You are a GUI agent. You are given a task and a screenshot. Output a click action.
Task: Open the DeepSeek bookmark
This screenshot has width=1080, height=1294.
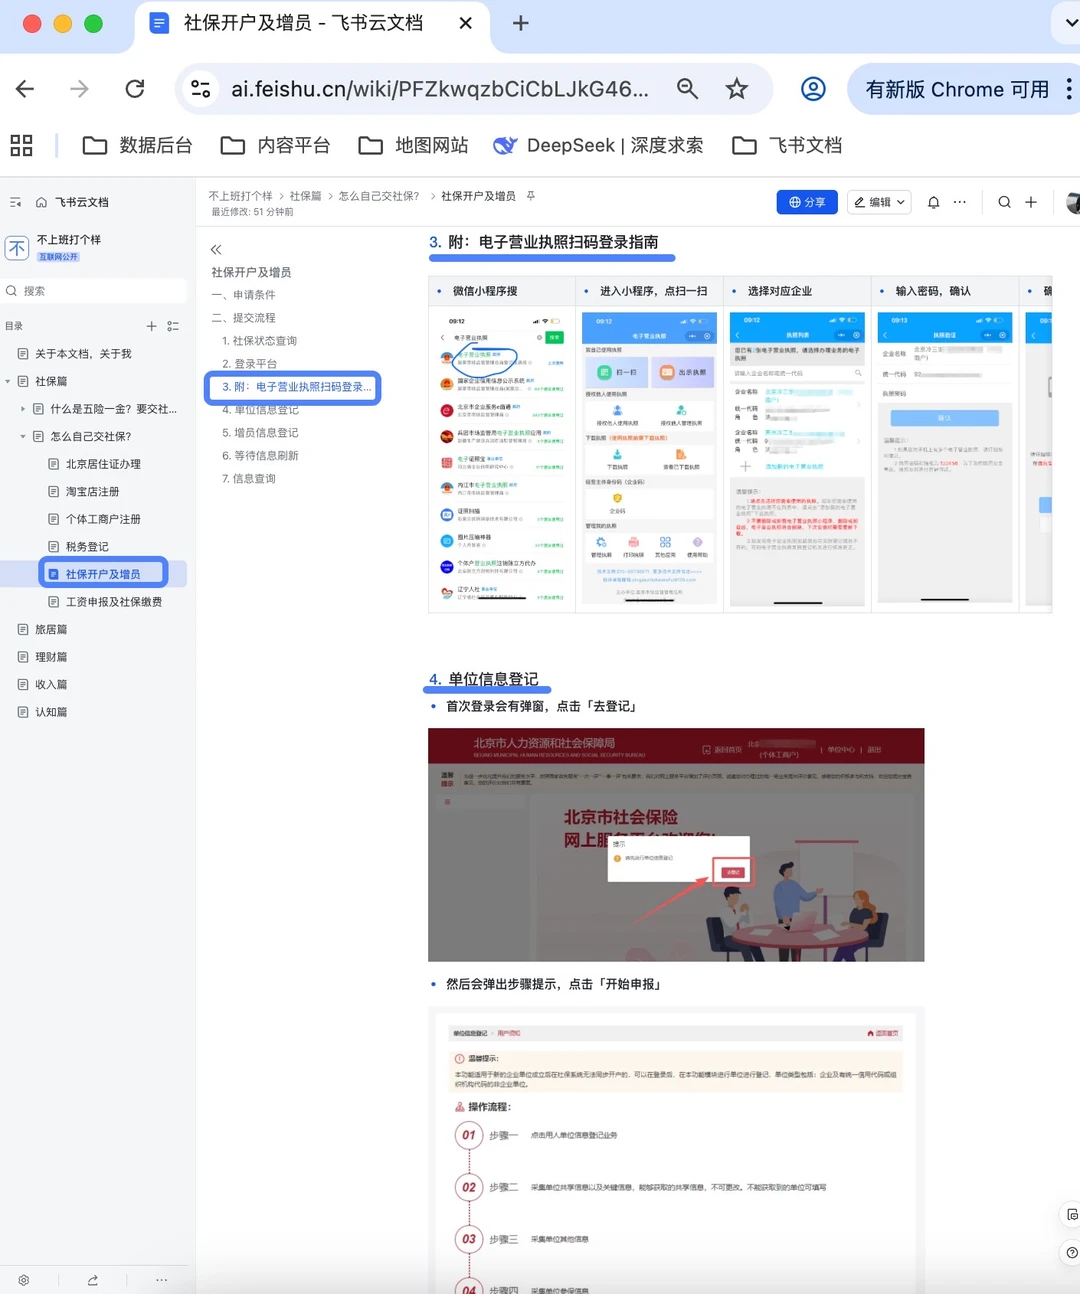pos(598,145)
